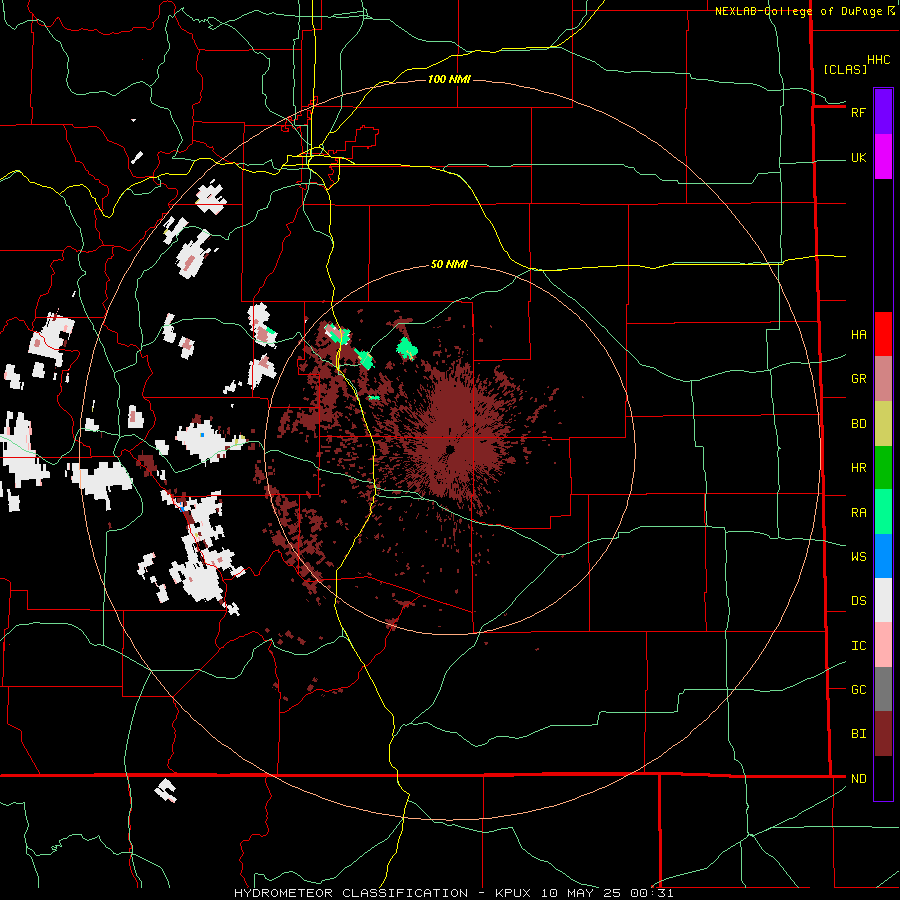Screen dimensions: 900x900
Task: Click the 100 NMI range ring label
Action: click(x=449, y=79)
